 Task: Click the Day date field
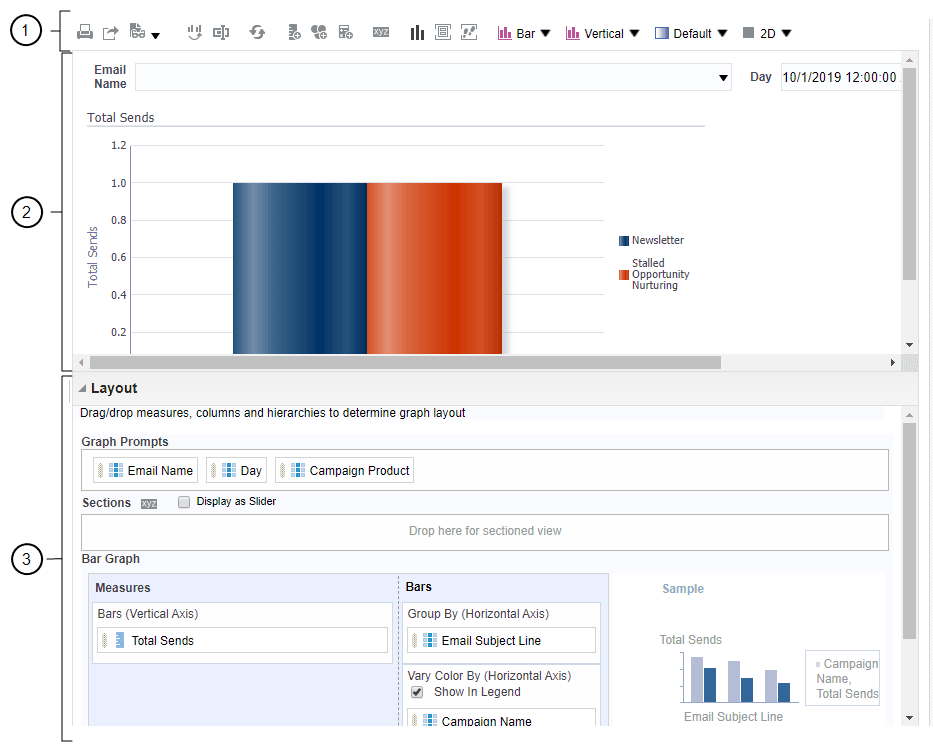tap(843, 77)
